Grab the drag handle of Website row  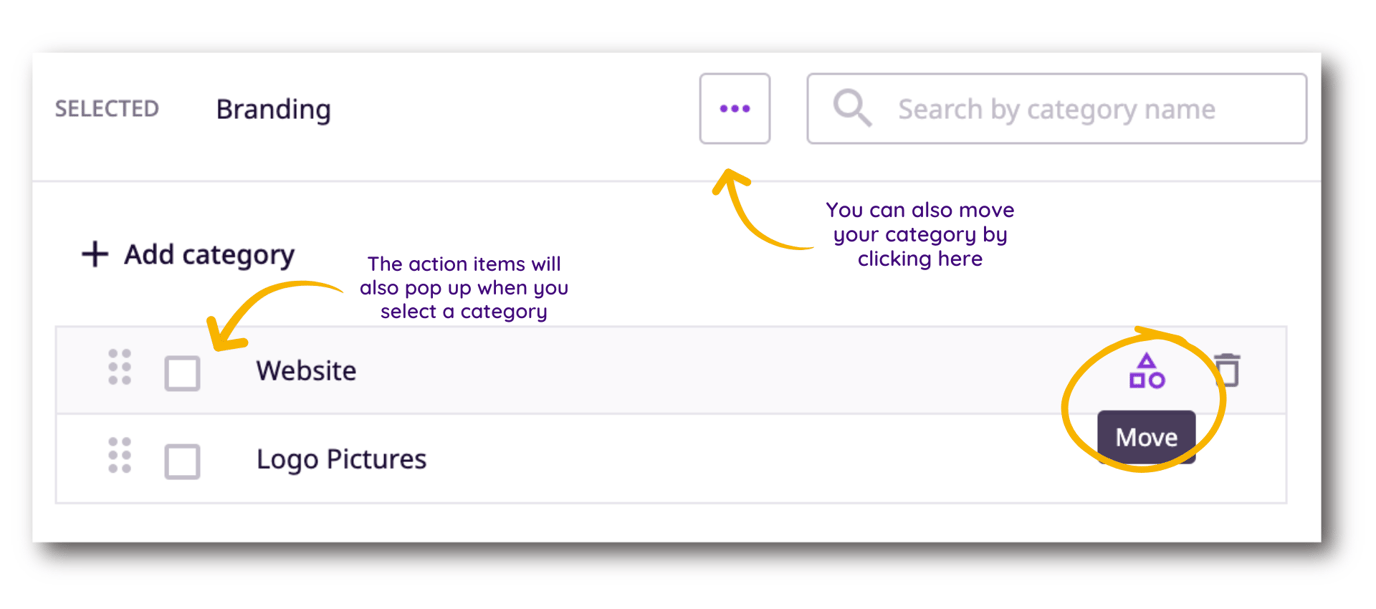120,368
